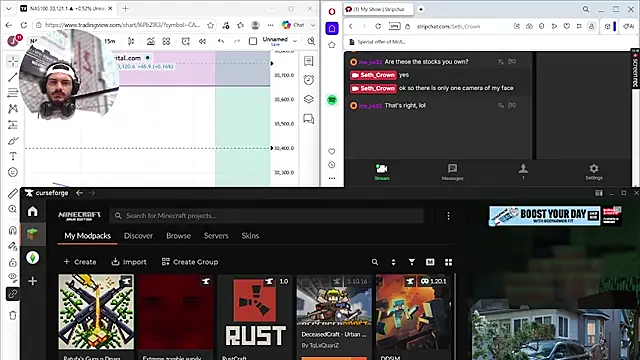Click the layout setup square icon
The width and height of the screenshot is (640, 360).
pyautogui.click(x=253, y=41)
